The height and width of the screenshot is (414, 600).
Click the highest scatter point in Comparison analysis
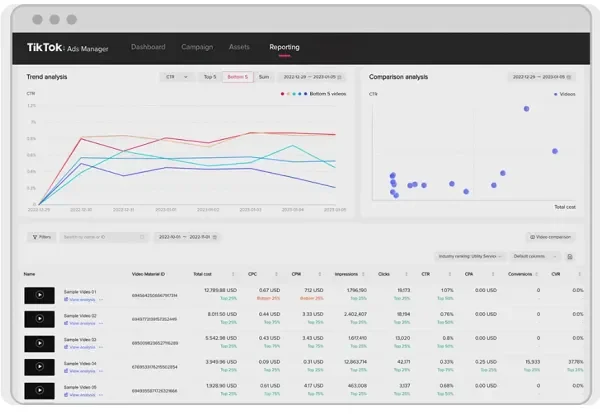pyautogui.click(x=527, y=109)
